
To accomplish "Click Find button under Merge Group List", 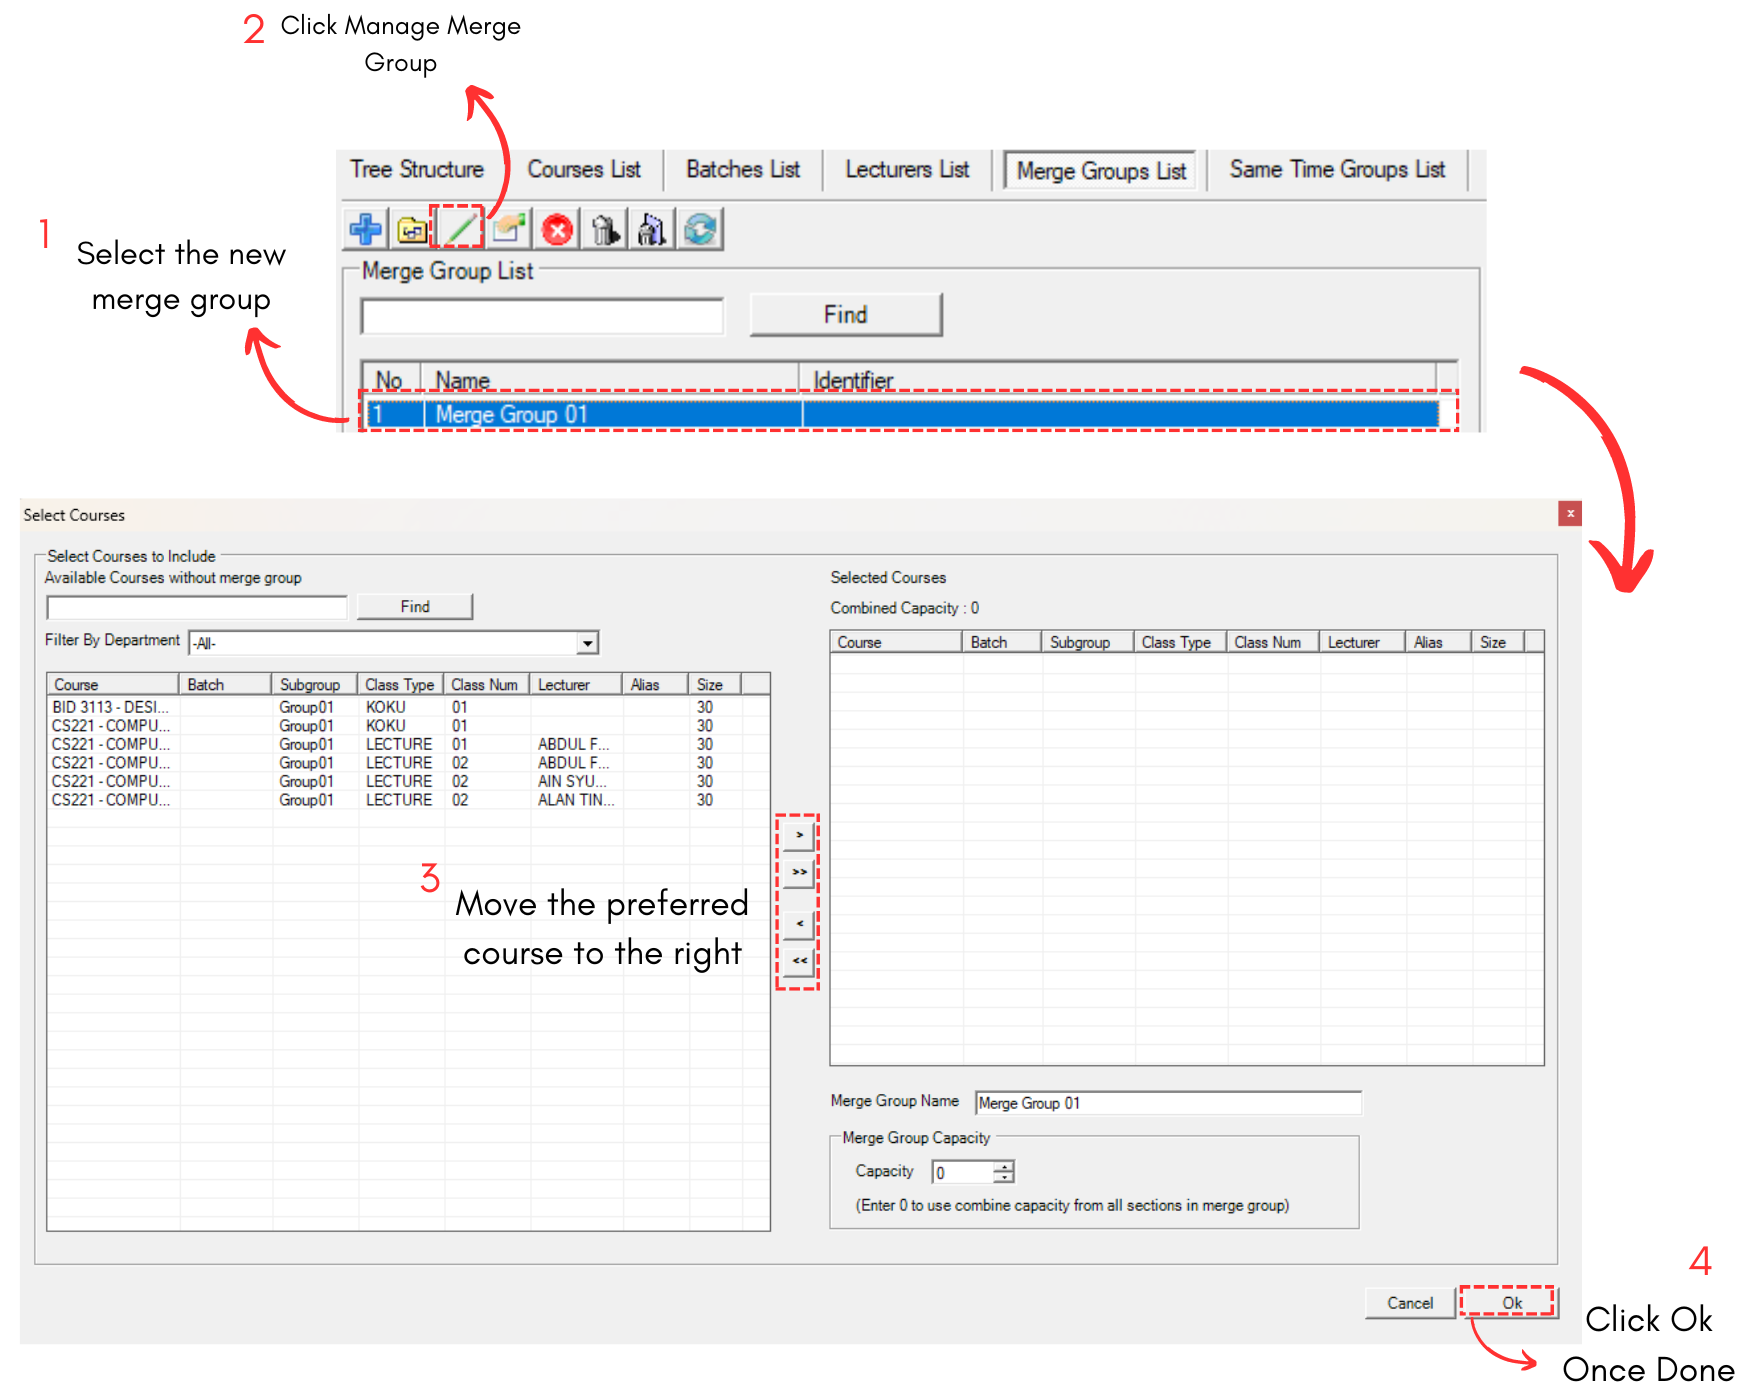I will click(845, 315).
